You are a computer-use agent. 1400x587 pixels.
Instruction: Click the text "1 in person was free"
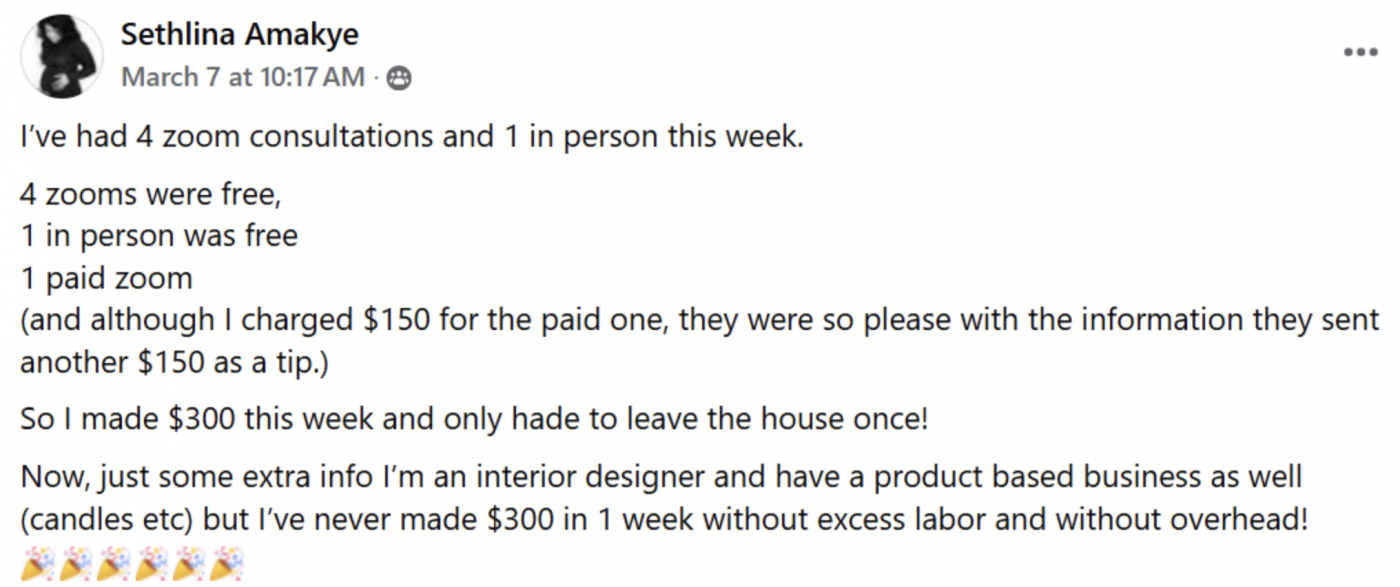[159, 236]
